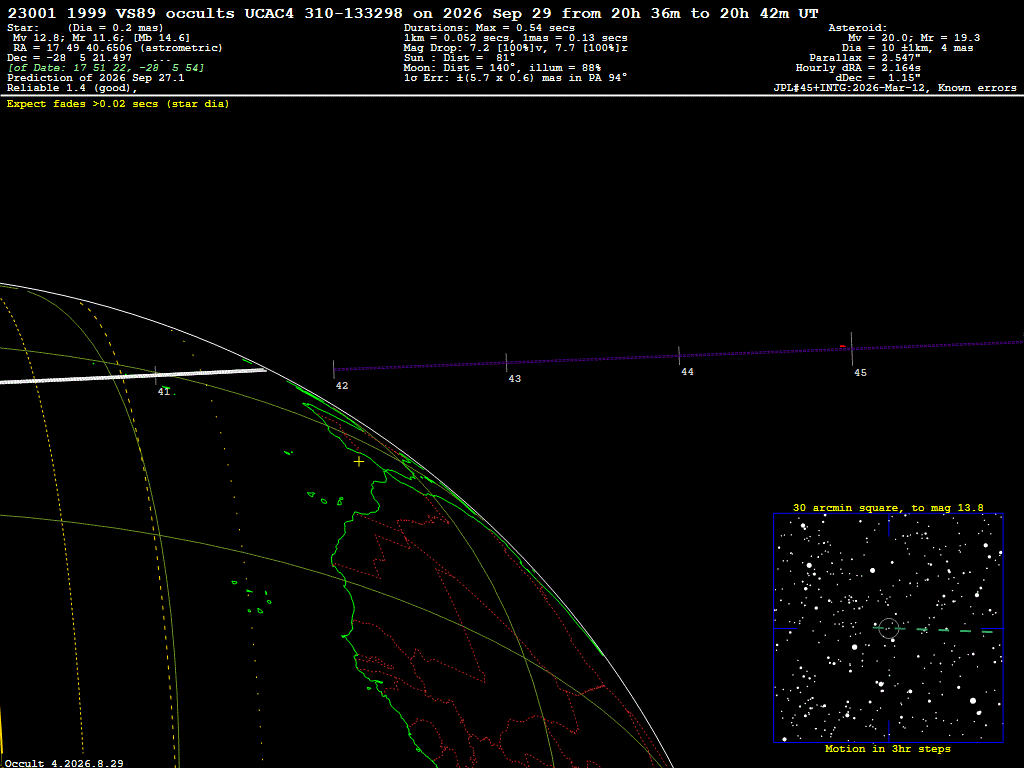Click the purple dotted asteroid path line
Viewport: 1024px width, 768px height.
click(x=679, y=356)
